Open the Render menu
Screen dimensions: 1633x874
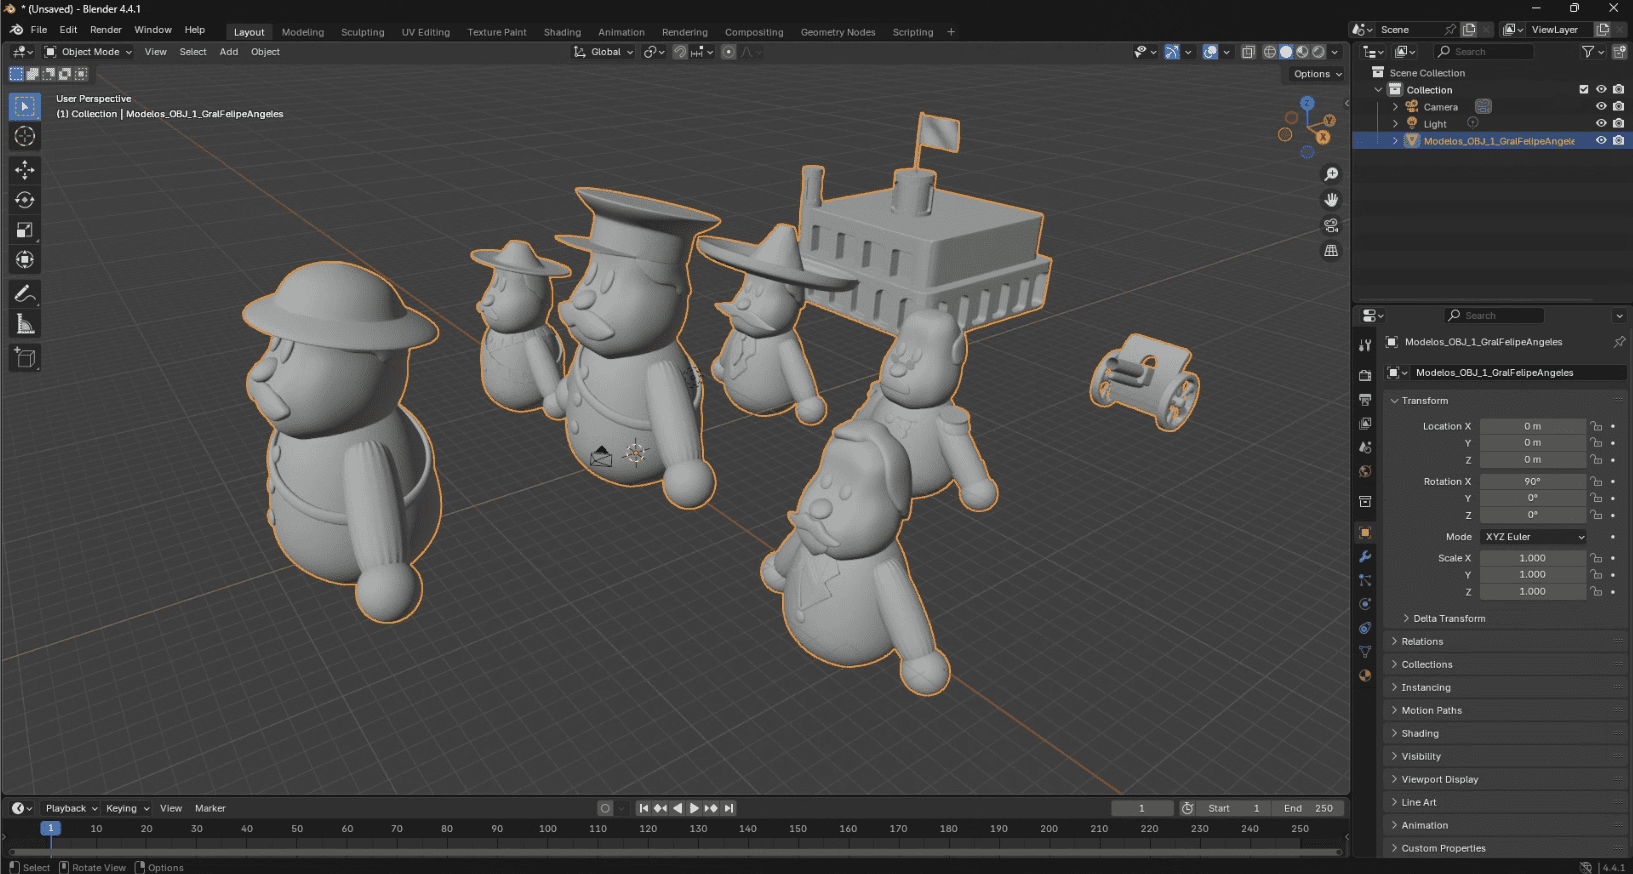coord(105,30)
